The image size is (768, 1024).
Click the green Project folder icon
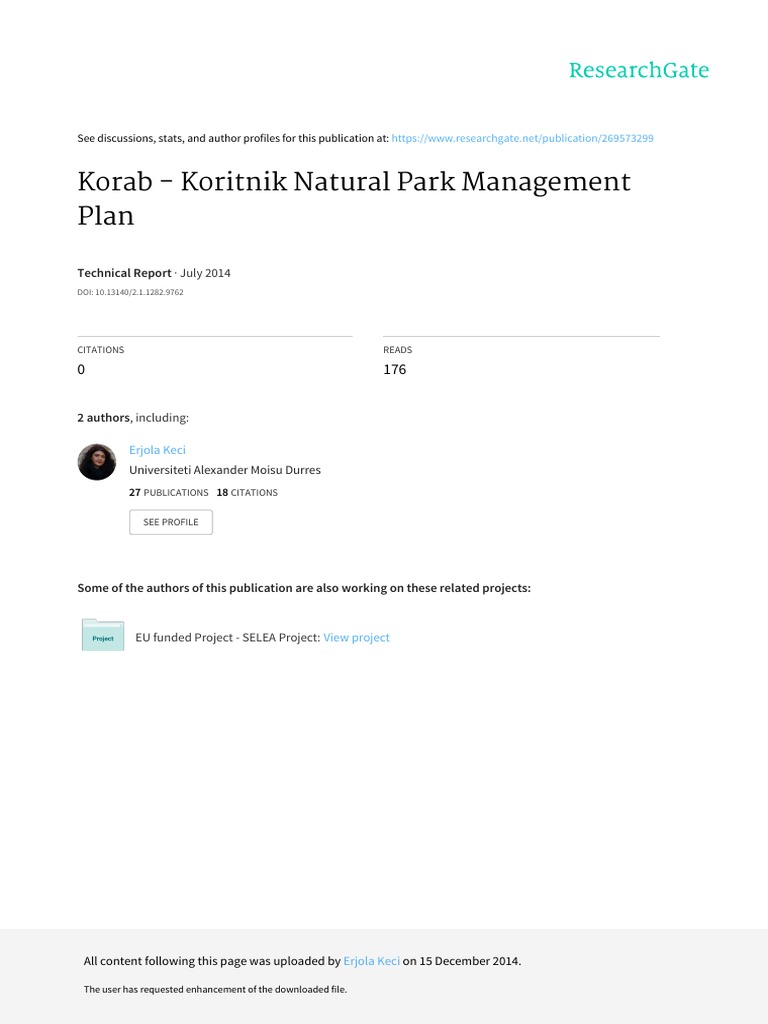[x=103, y=636]
